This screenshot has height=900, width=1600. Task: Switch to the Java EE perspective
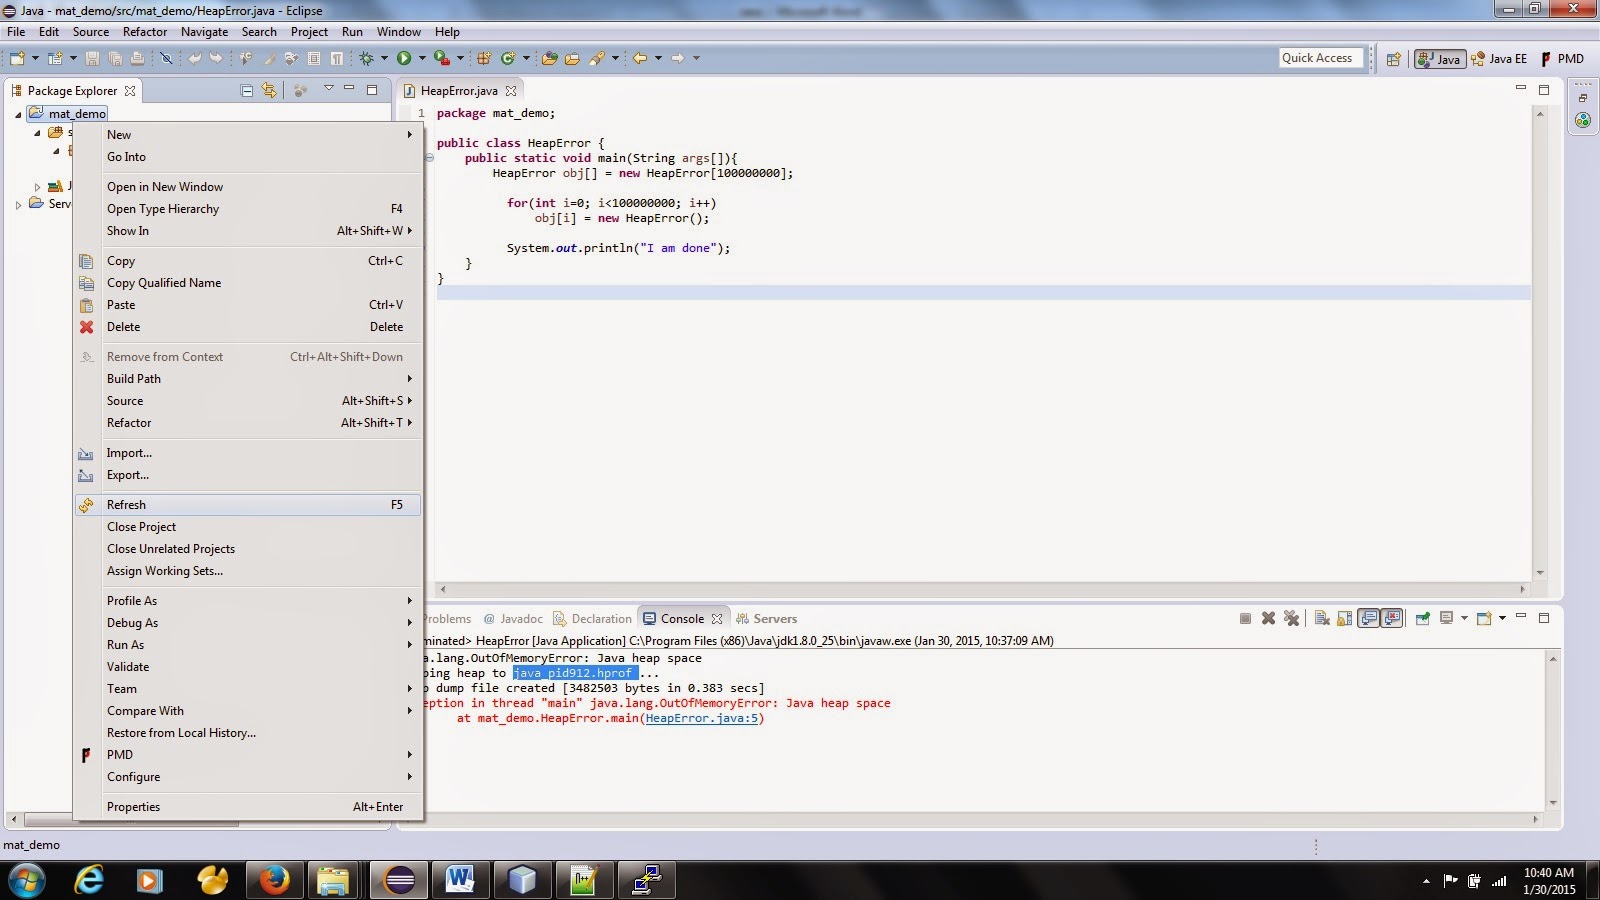coord(1500,58)
